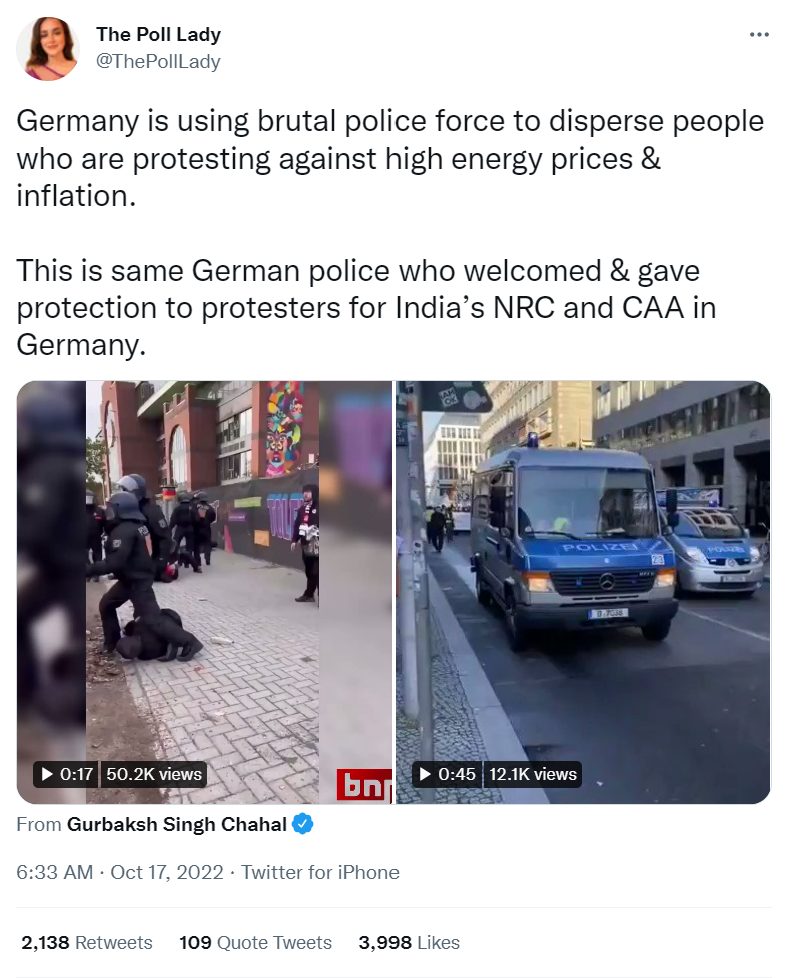
Task: Open the 6:33 AM · Oct 17, 2022 timestamp
Action: tap(120, 872)
